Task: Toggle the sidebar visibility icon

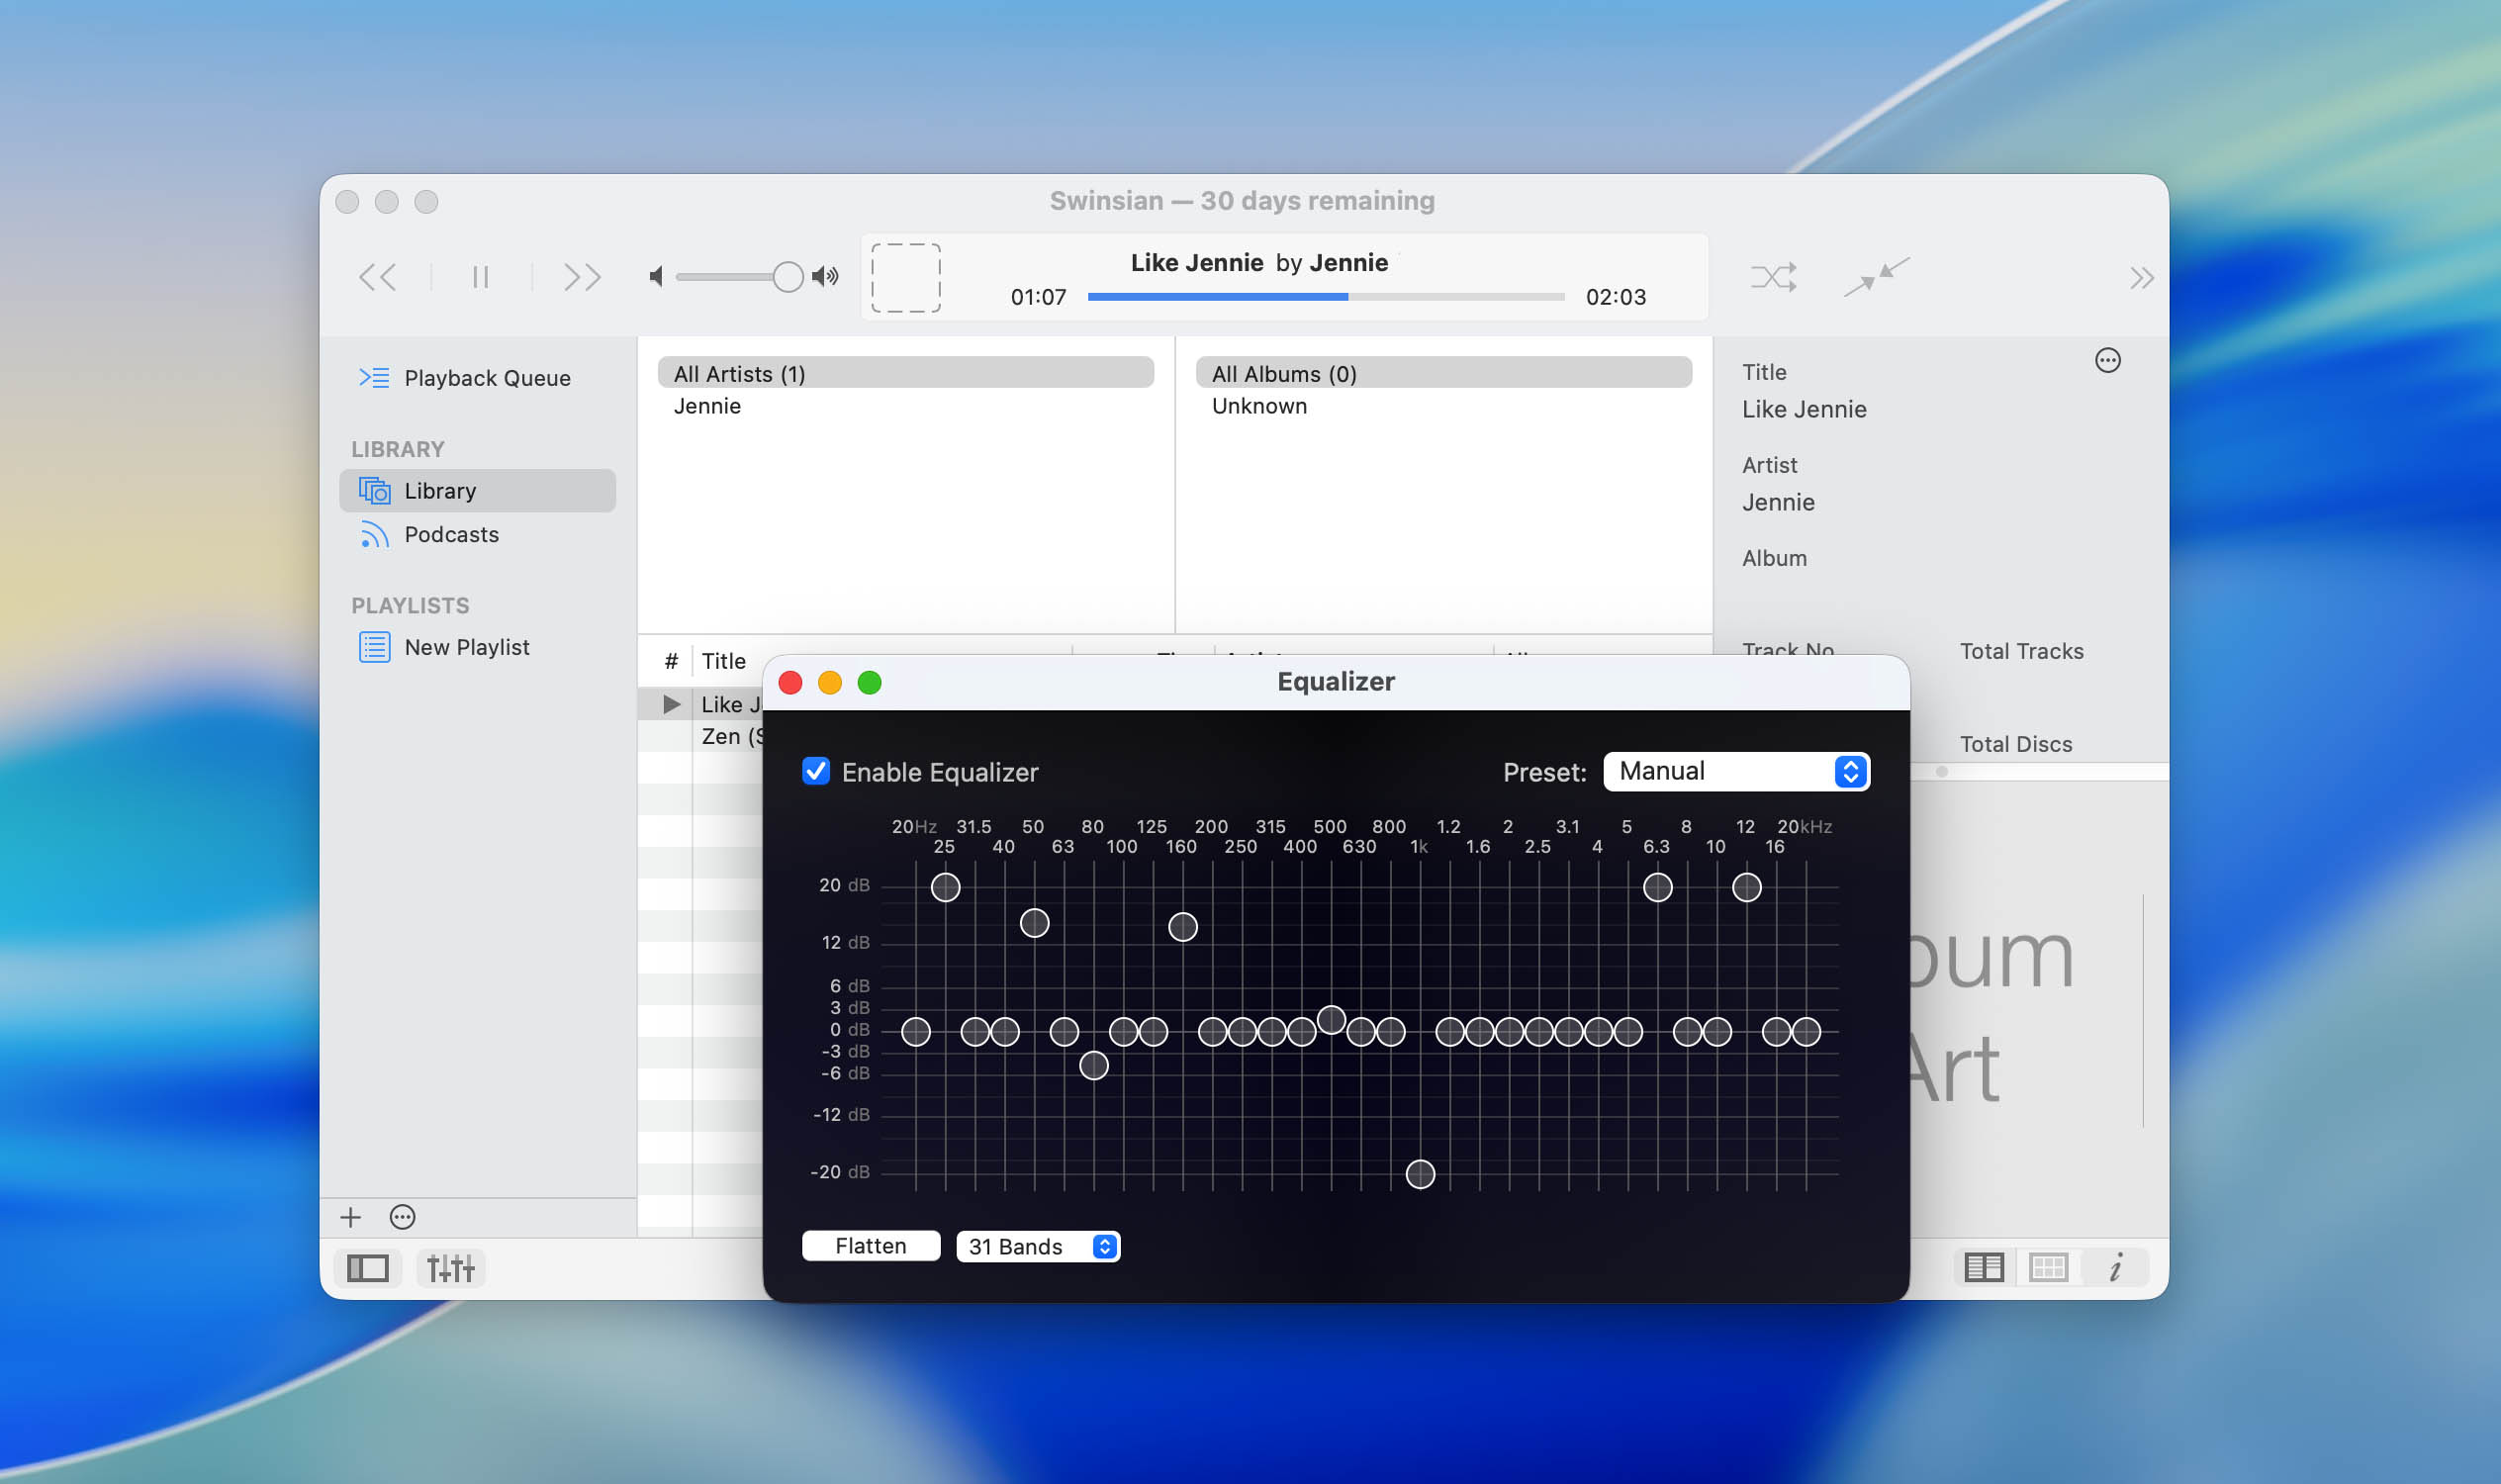Action: 368,1268
